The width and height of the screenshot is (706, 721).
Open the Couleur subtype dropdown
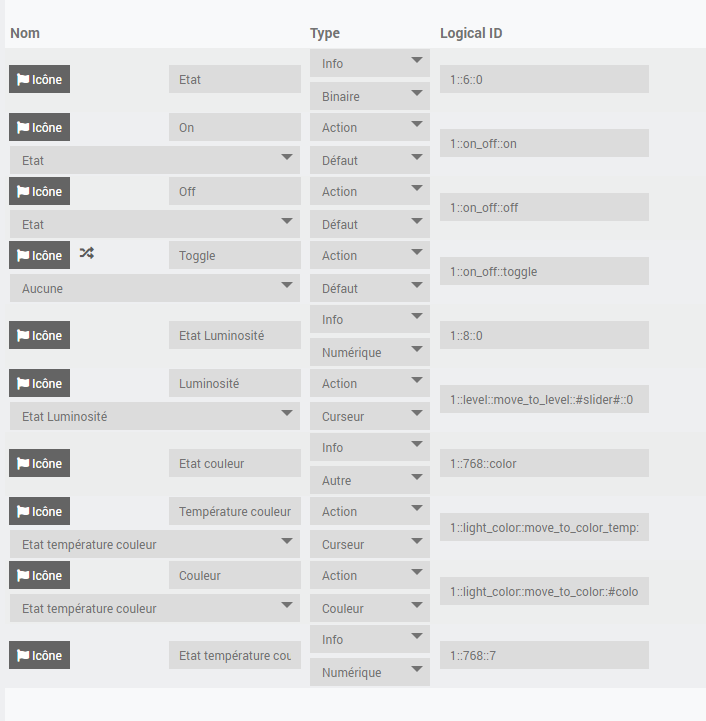[370, 608]
